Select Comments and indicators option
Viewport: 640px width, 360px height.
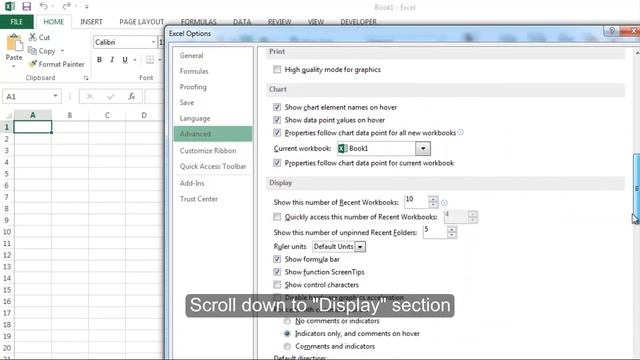(287, 347)
